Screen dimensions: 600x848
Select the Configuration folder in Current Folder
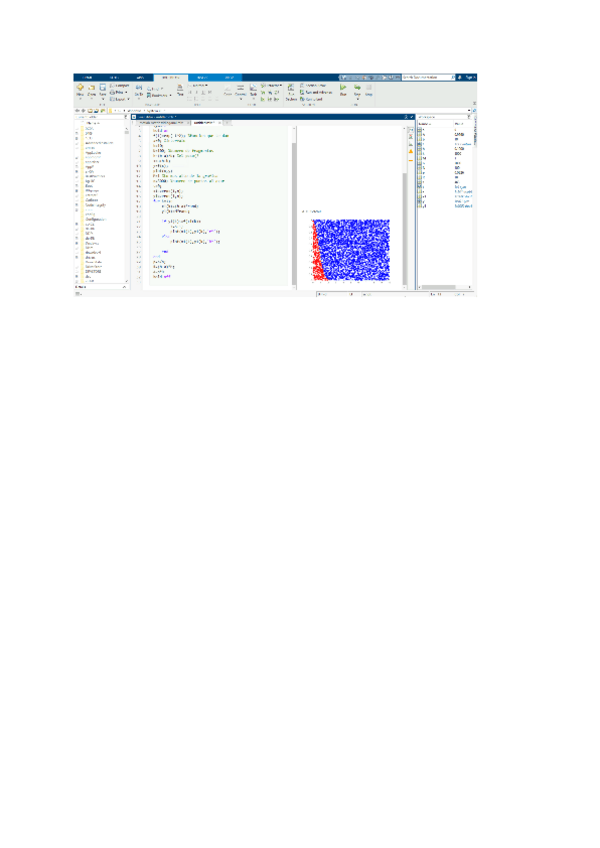click(x=95, y=220)
